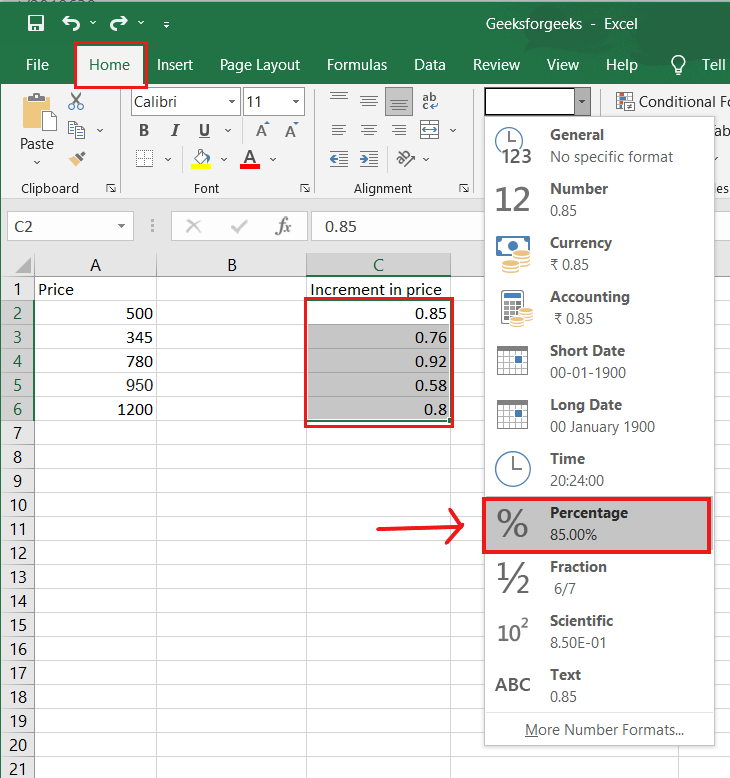This screenshot has height=778, width=730.
Task: Open the Calibri font name dropdown
Action: (x=232, y=101)
